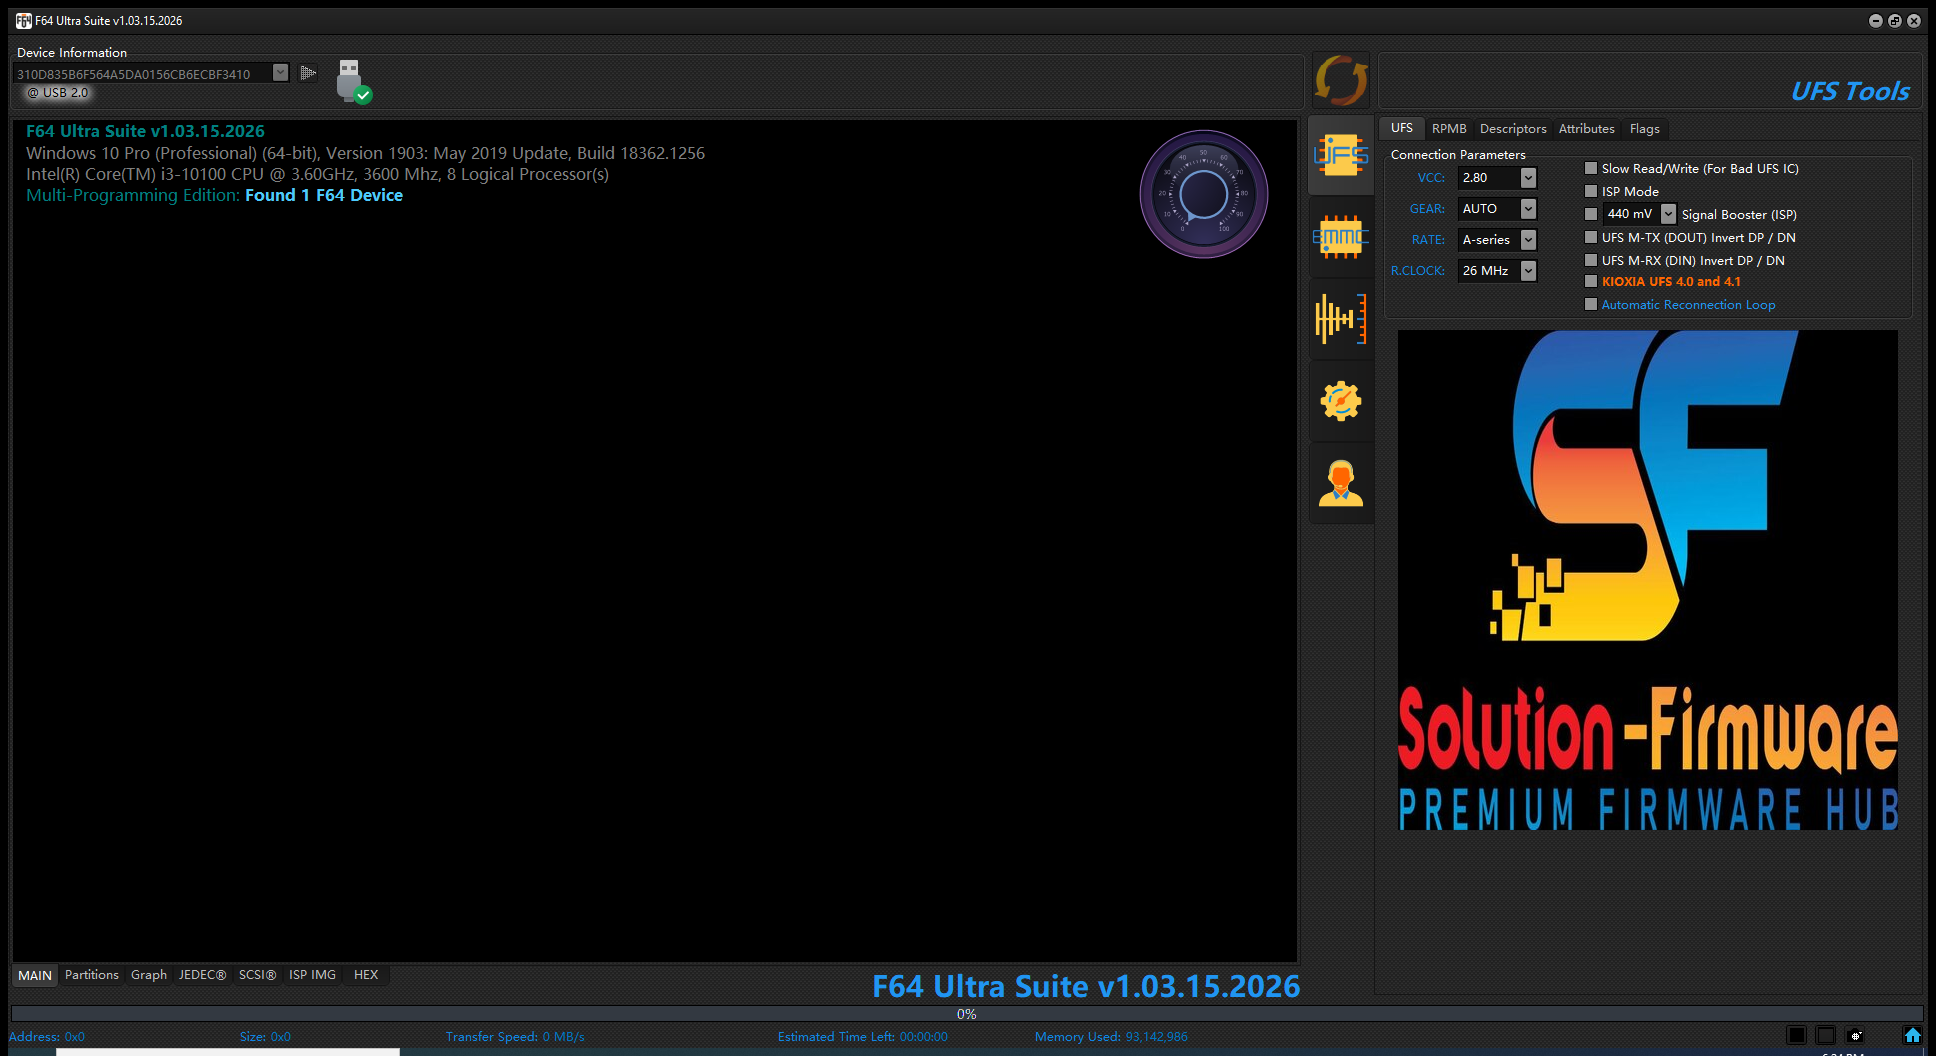
Task: Open the user account avatar icon
Action: 1340,483
